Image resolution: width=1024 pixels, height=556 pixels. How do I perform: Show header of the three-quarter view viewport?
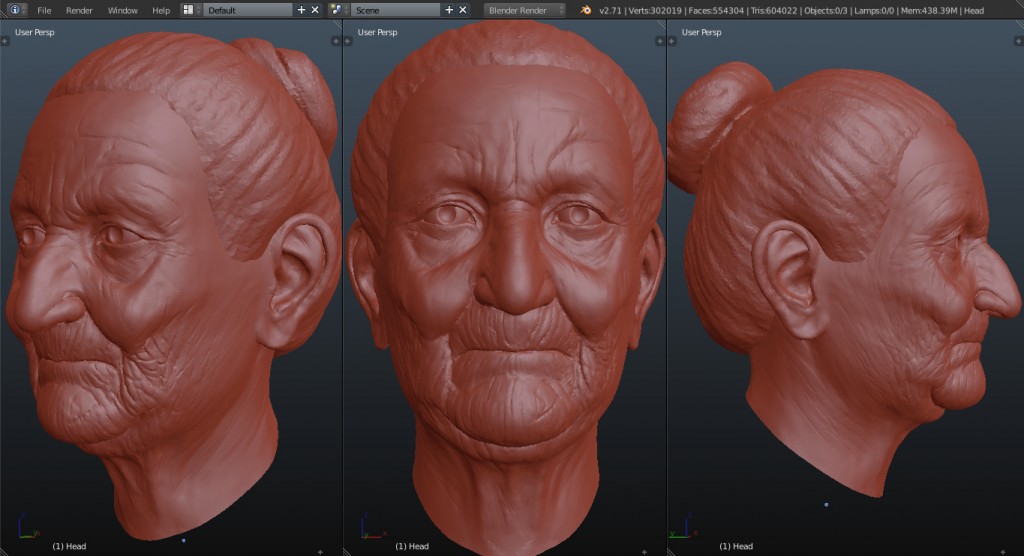pos(320,552)
